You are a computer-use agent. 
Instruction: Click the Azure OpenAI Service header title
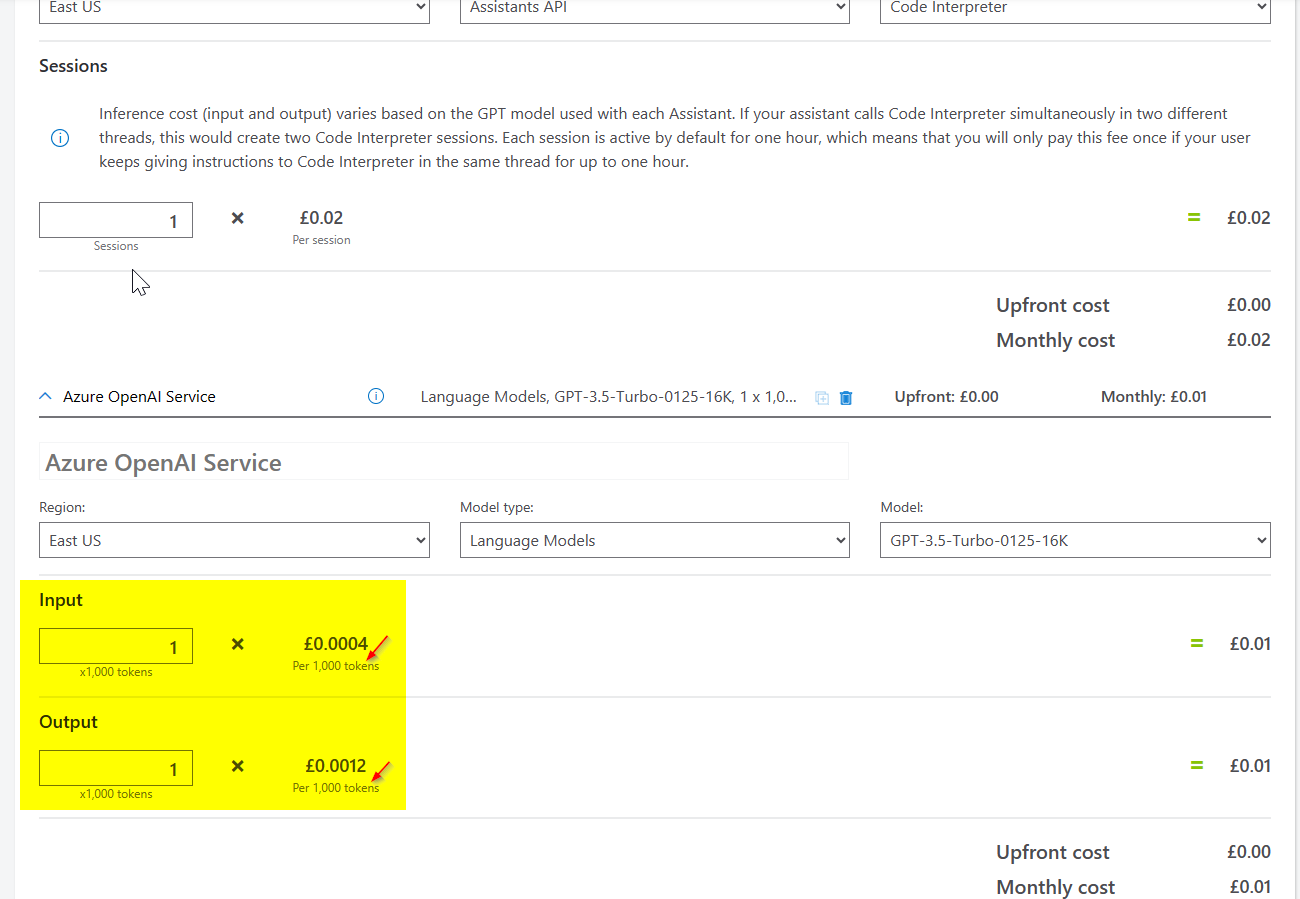[x=139, y=396]
